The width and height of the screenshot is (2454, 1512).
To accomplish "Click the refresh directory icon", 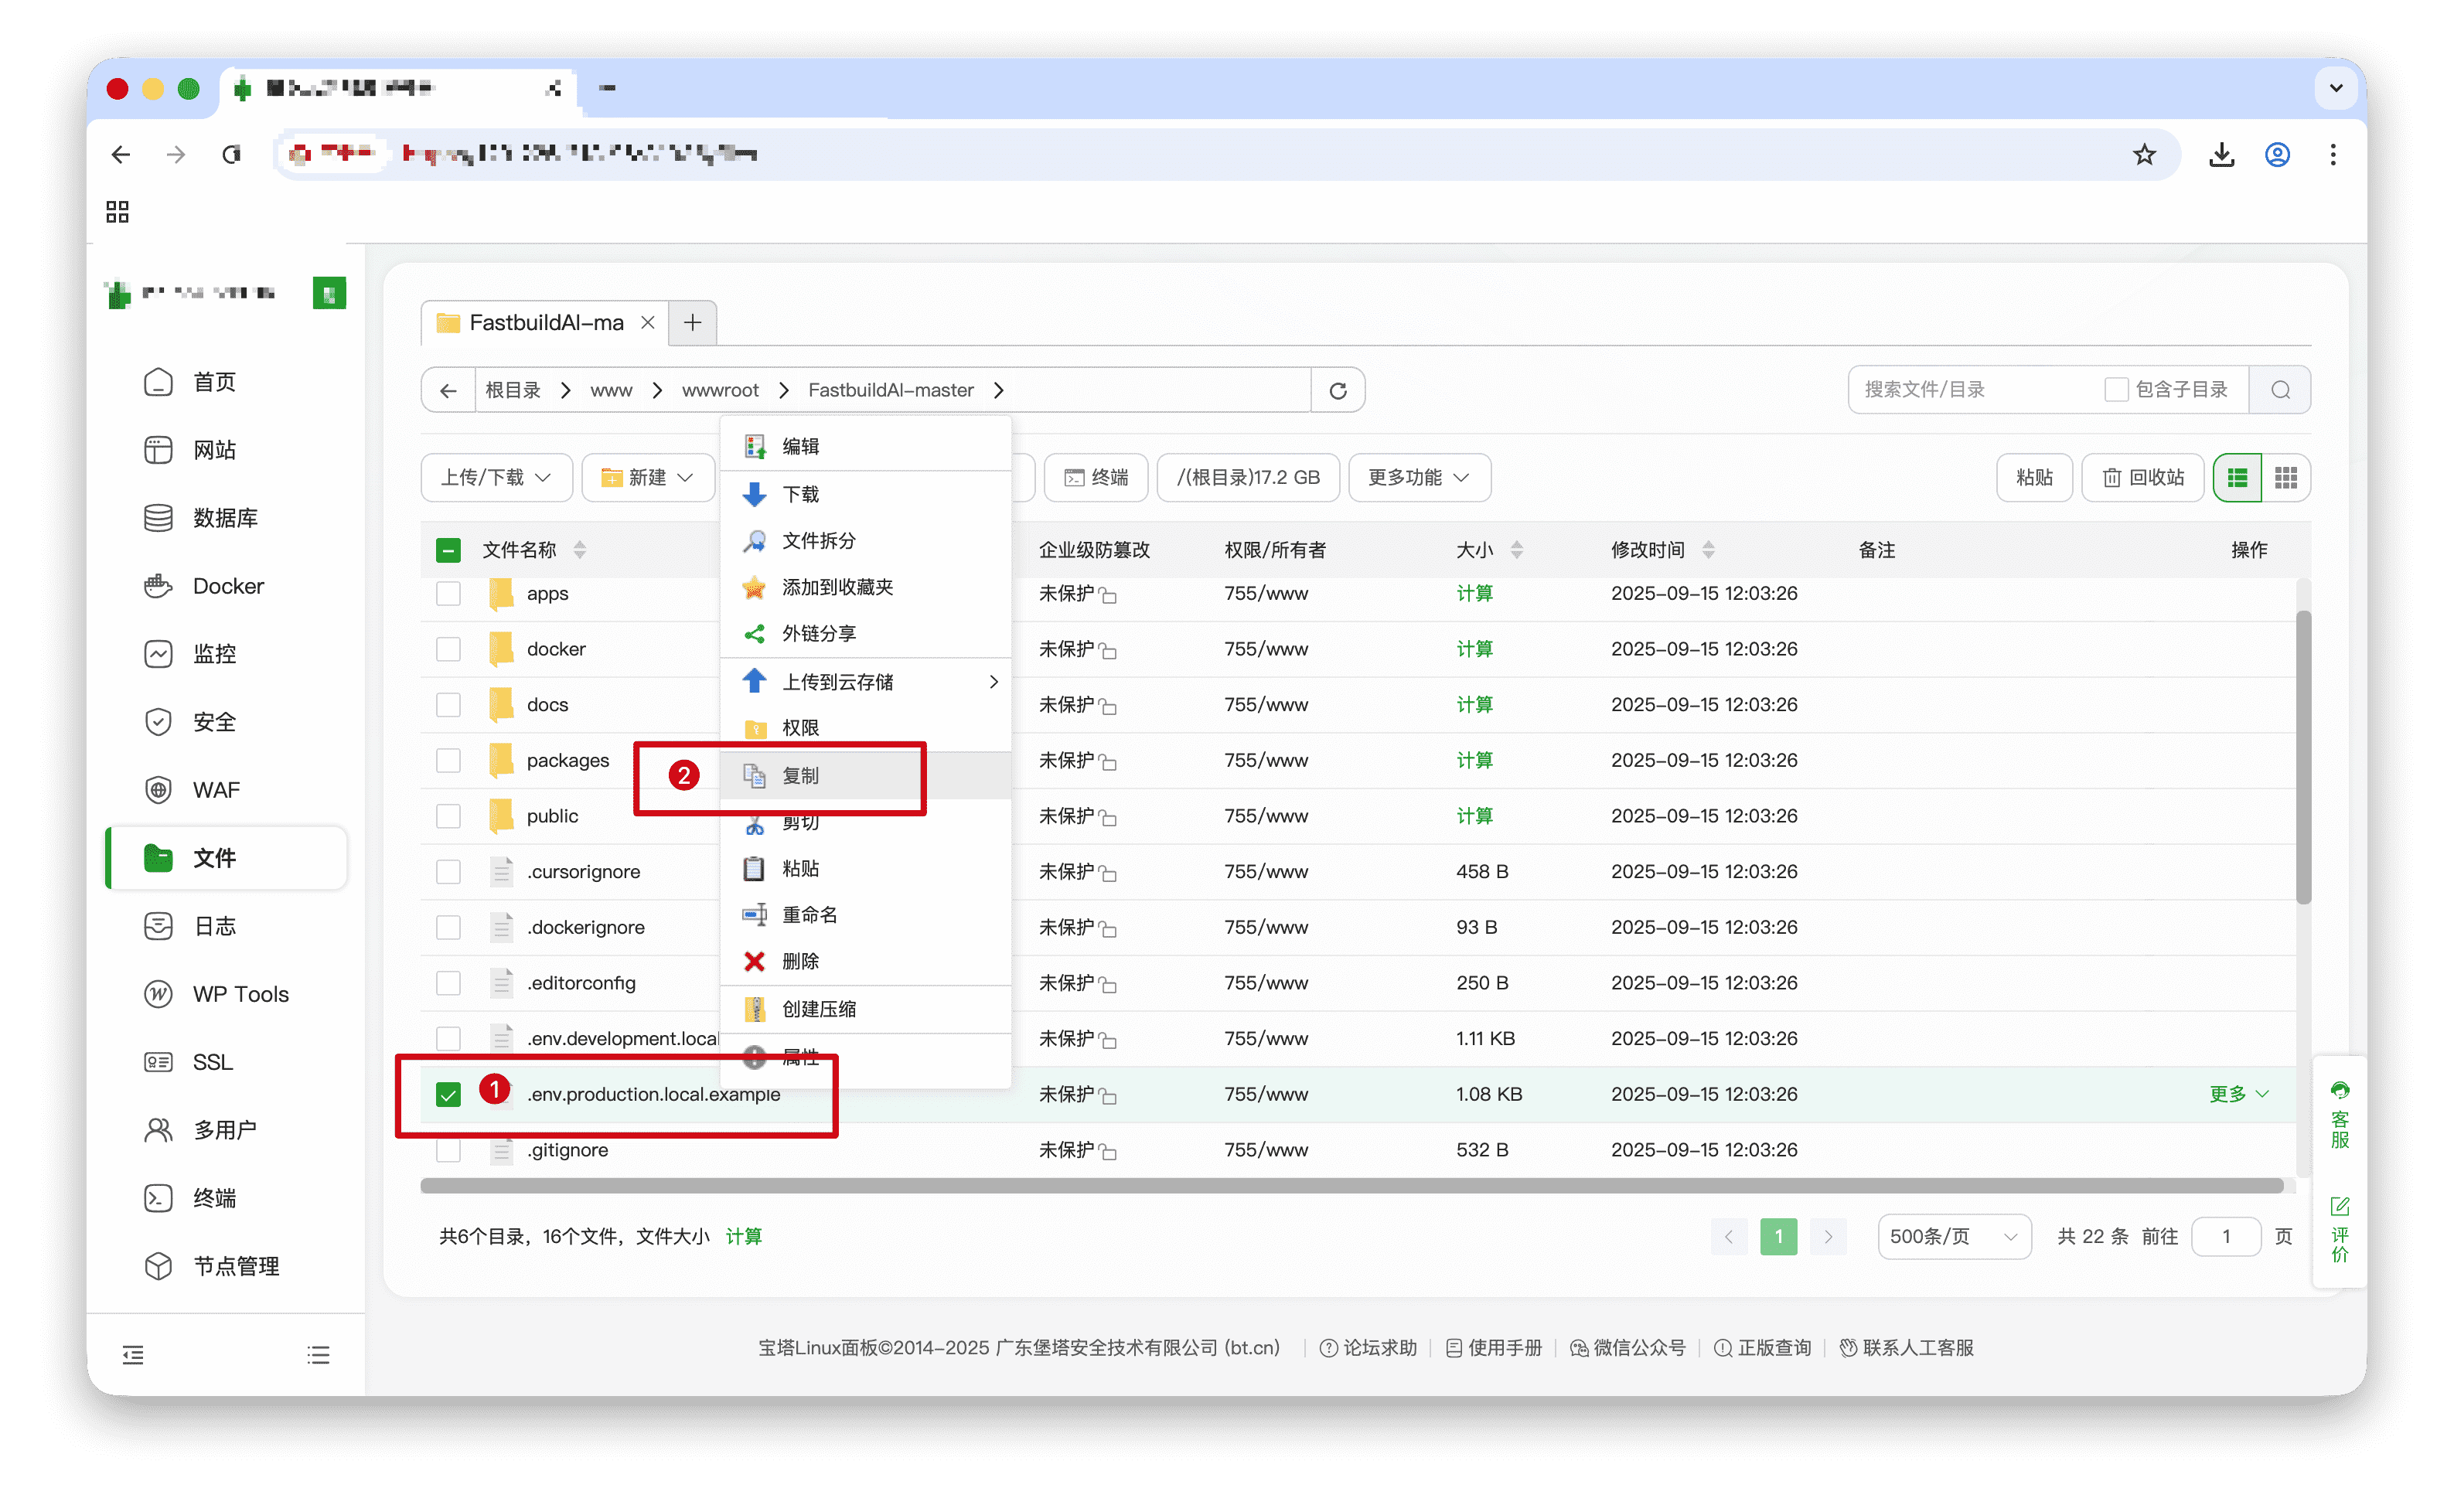I will [1337, 390].
